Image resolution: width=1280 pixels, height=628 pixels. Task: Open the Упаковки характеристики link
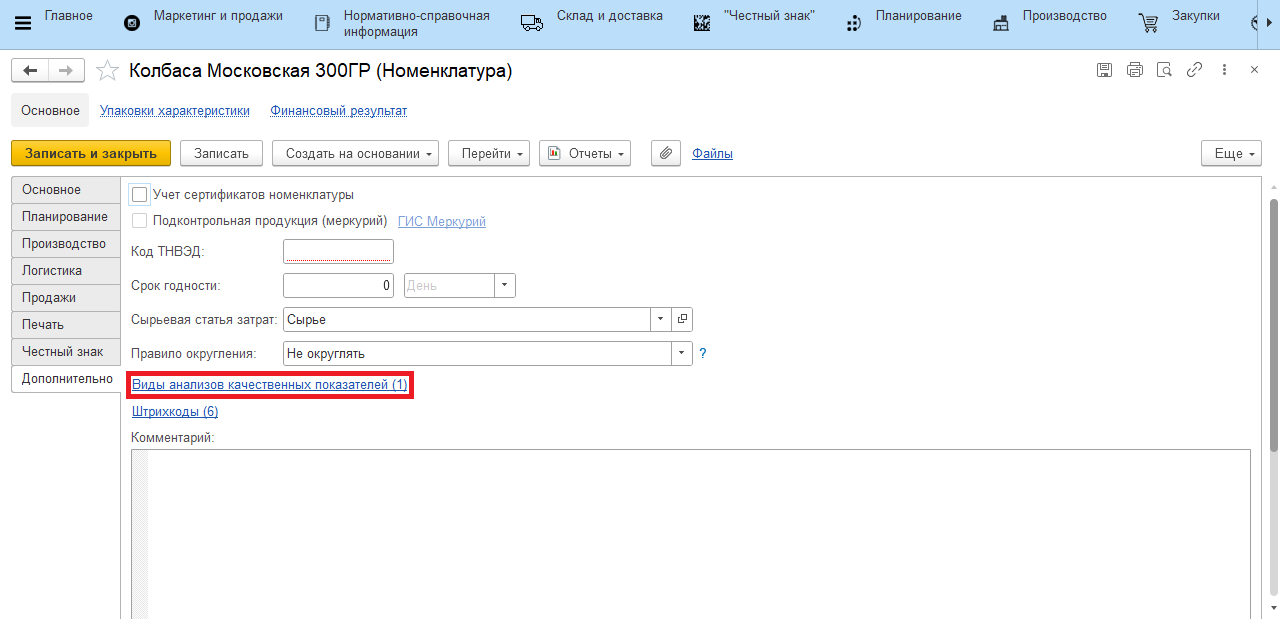[x=175, y=111]
